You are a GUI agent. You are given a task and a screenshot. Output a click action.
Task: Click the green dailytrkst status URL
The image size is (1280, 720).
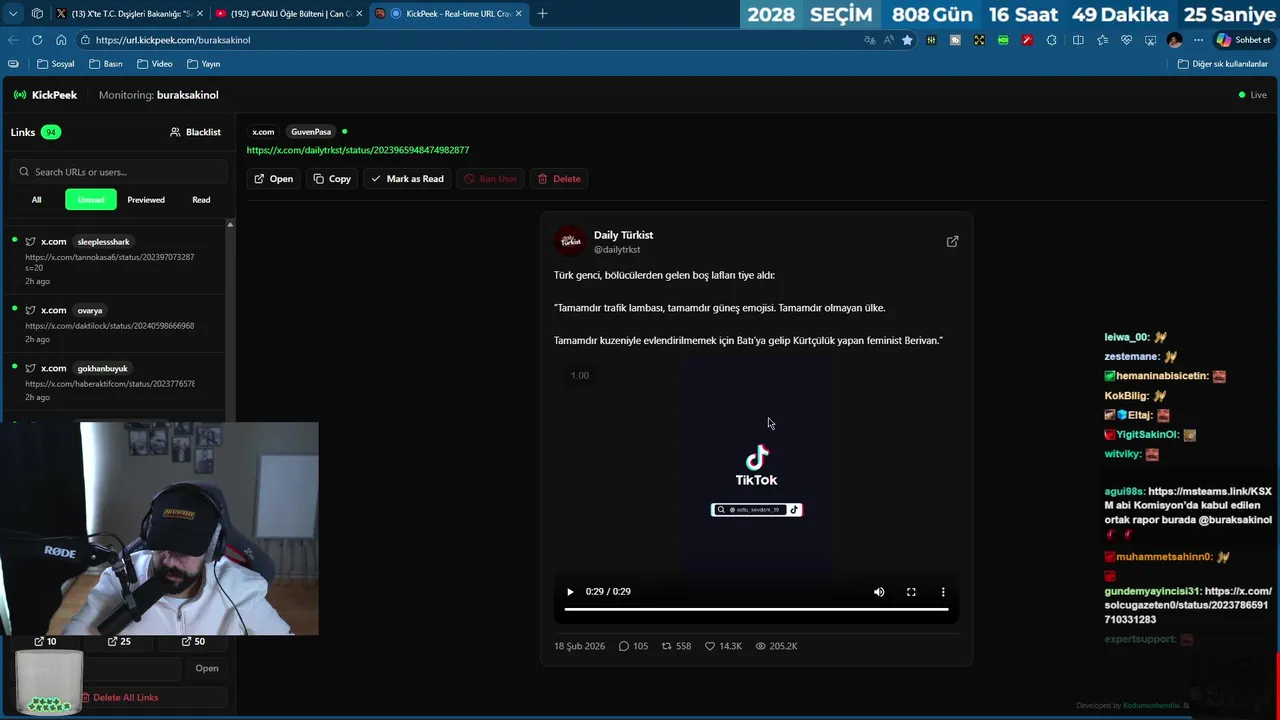[x=358, y=150]
